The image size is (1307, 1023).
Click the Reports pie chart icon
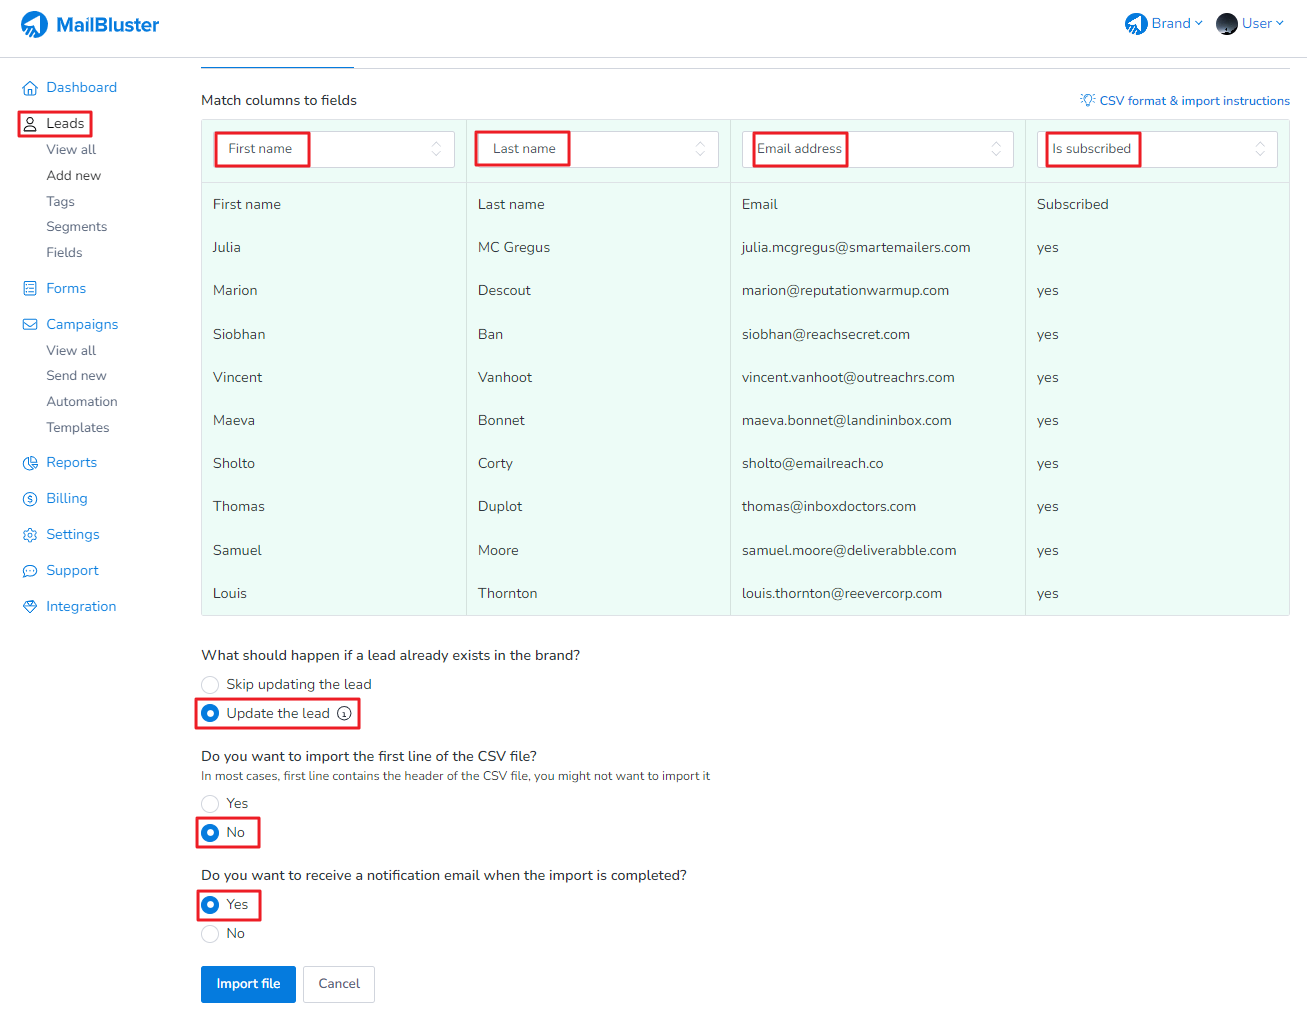30,463
